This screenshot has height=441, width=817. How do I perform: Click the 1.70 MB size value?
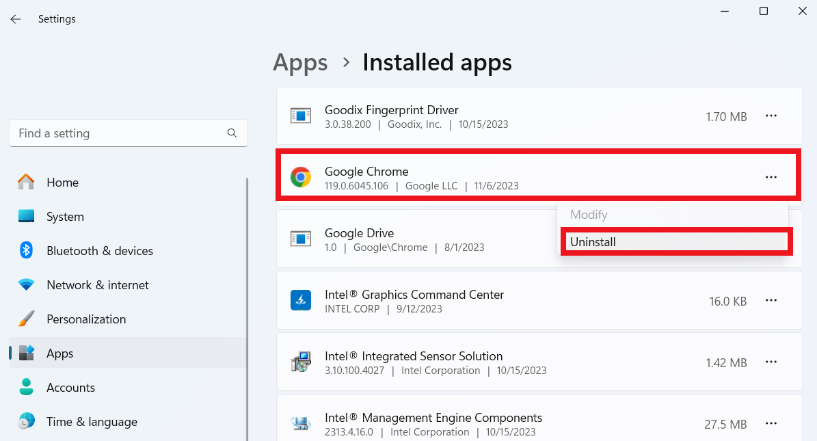726,116
